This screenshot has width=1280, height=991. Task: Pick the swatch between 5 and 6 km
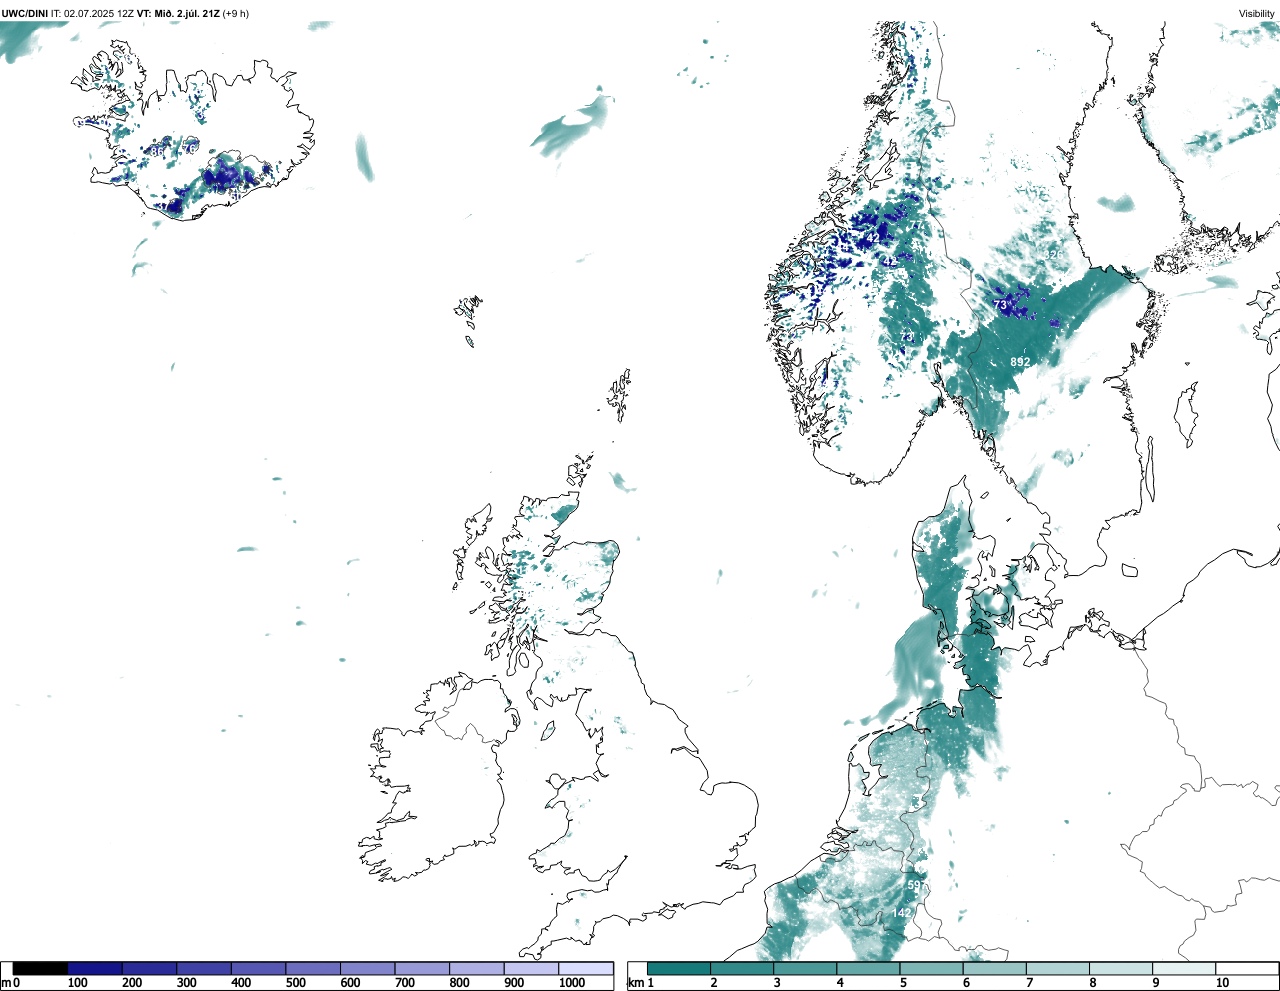932,969
